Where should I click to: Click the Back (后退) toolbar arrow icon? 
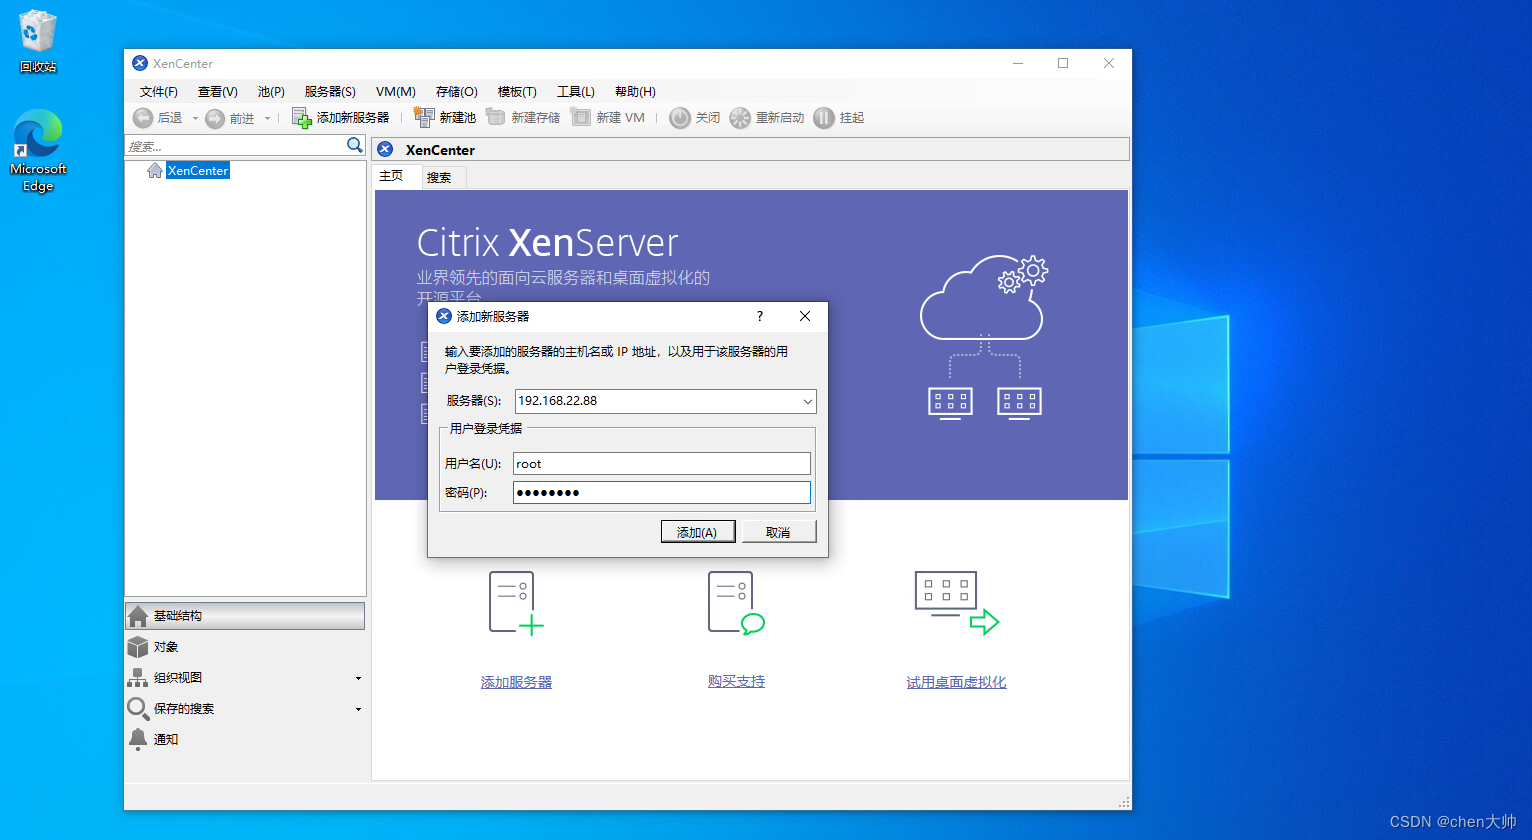tap(143, 118)
